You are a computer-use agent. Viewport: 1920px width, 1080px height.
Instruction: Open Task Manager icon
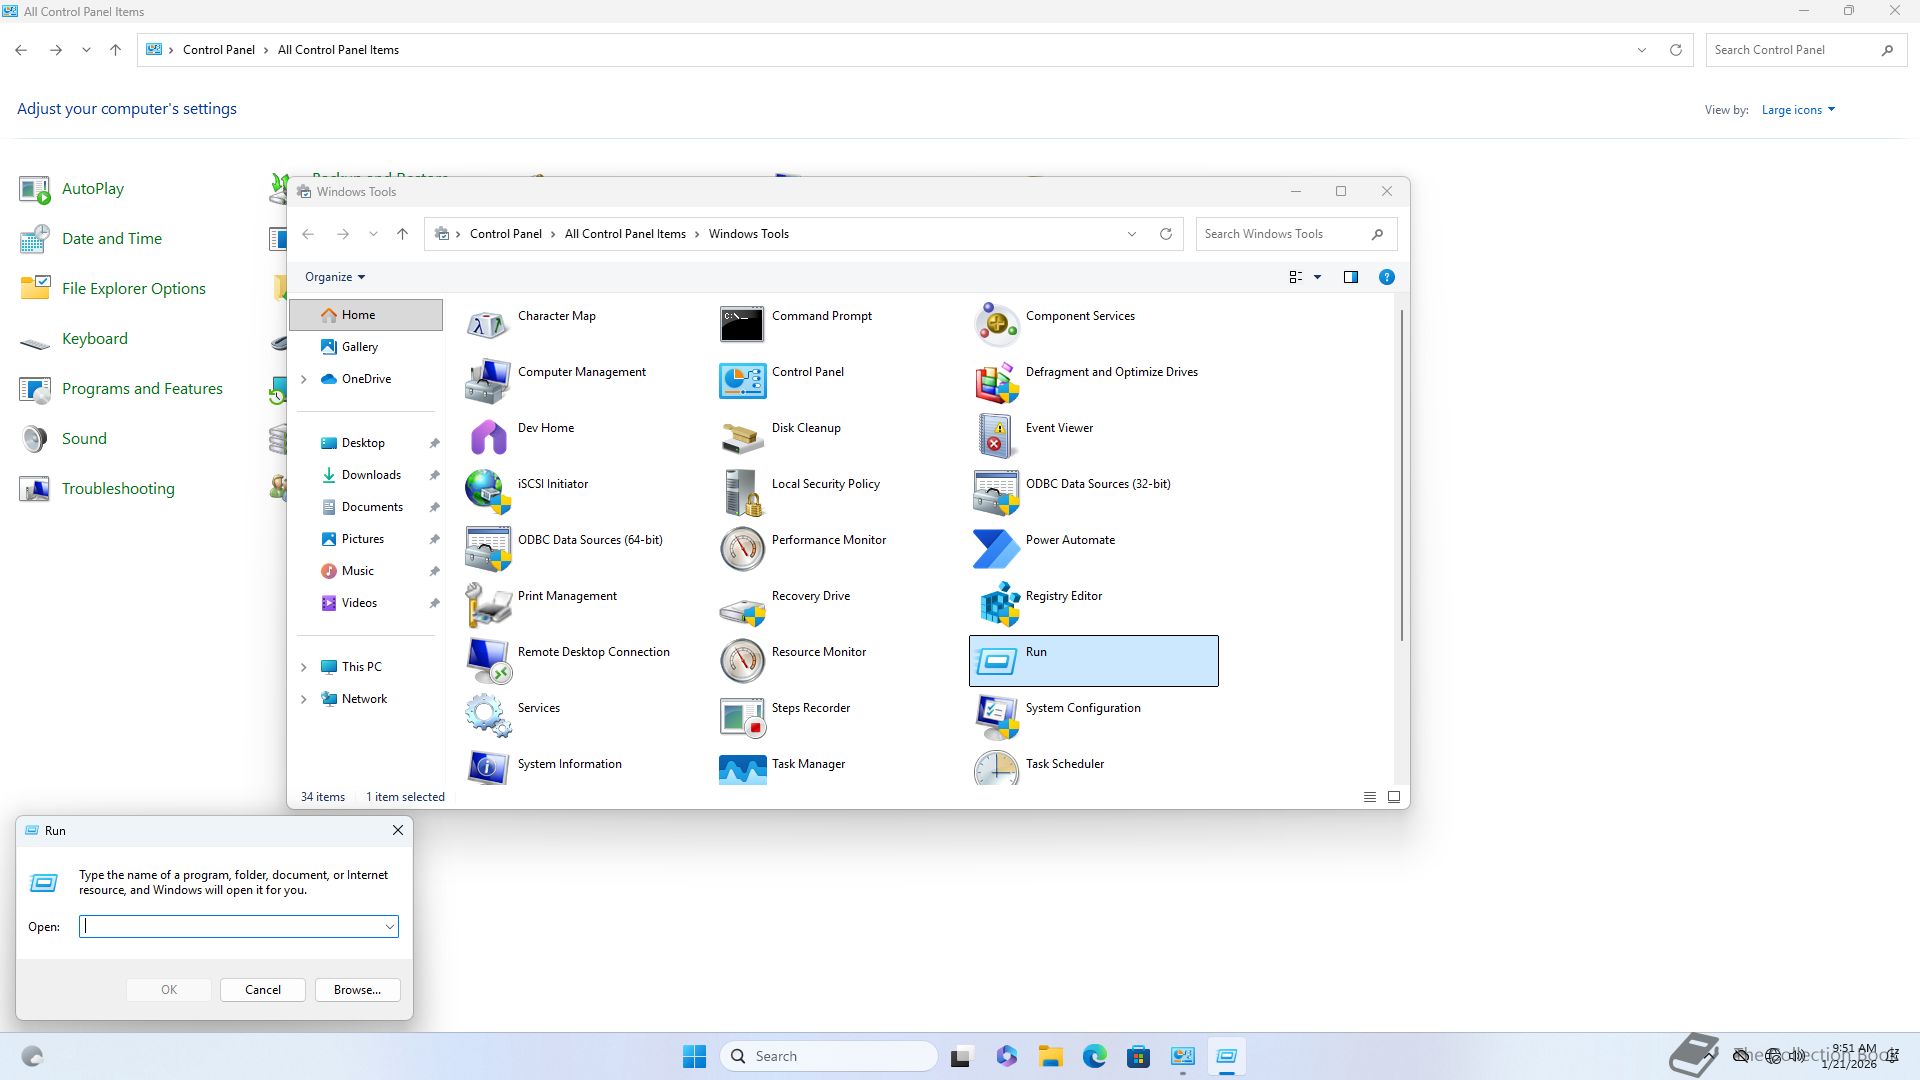742,769
